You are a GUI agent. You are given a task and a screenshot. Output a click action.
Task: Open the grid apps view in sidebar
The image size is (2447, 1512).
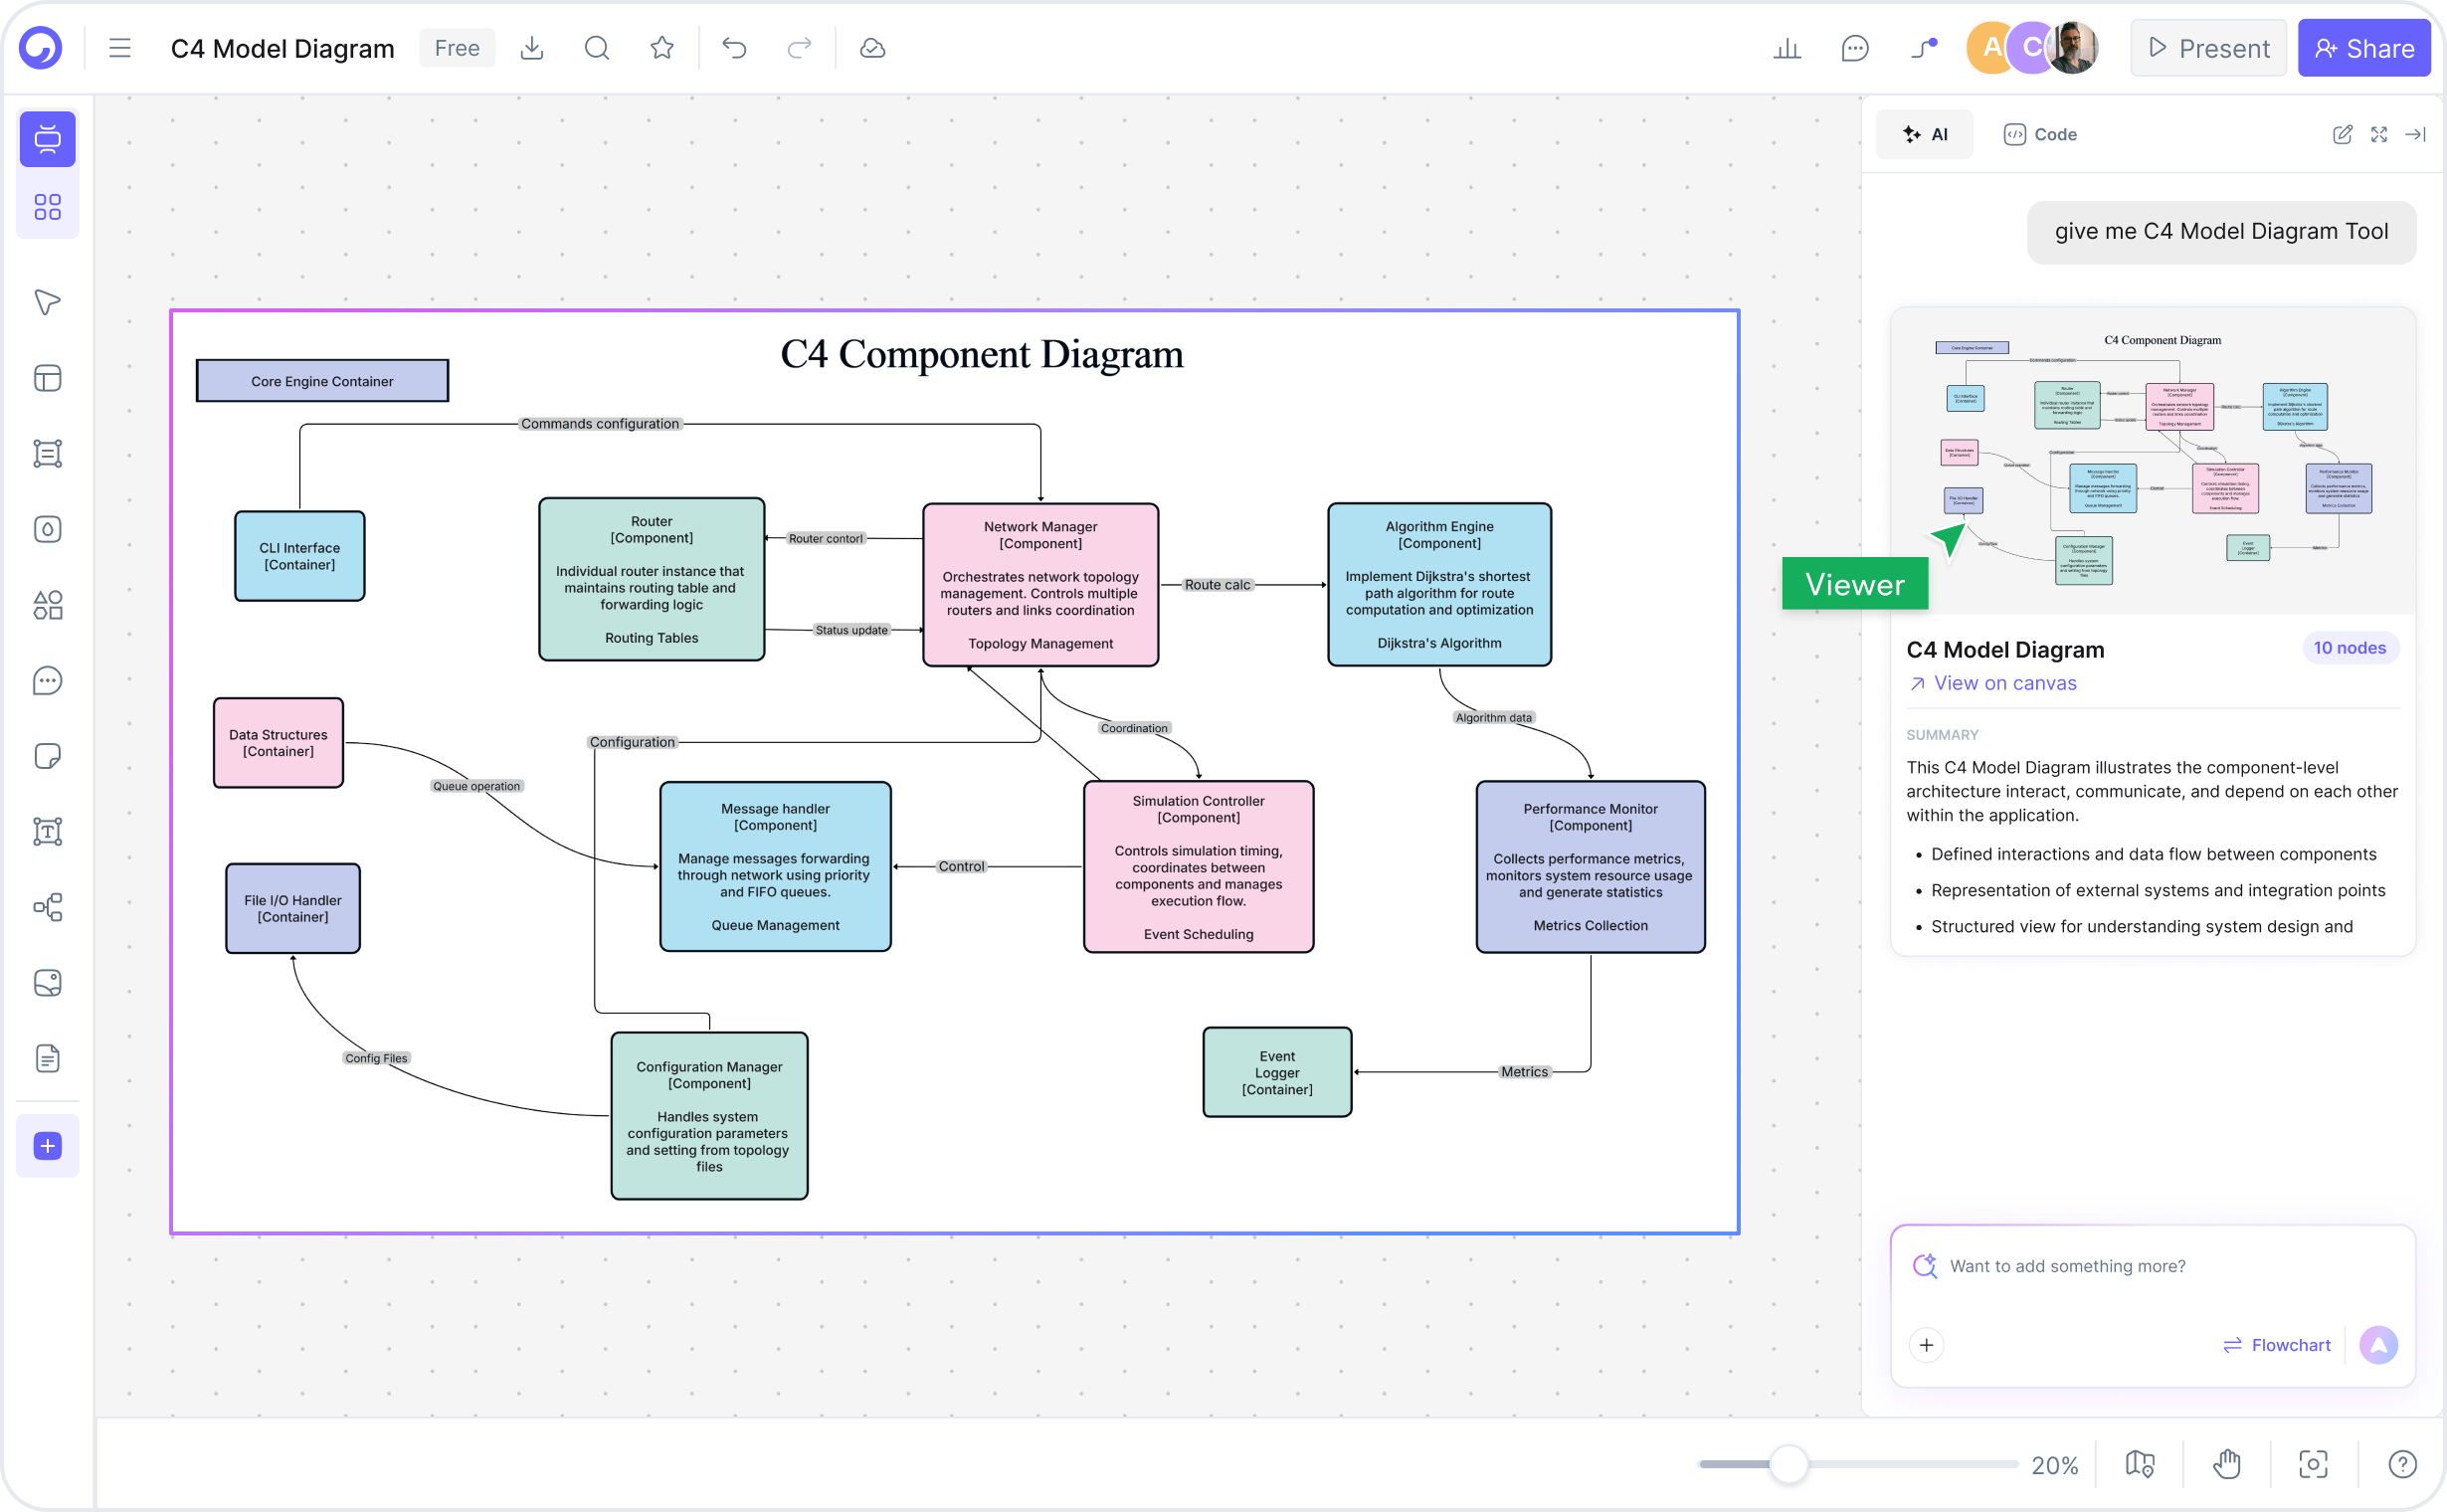(47, 207)
